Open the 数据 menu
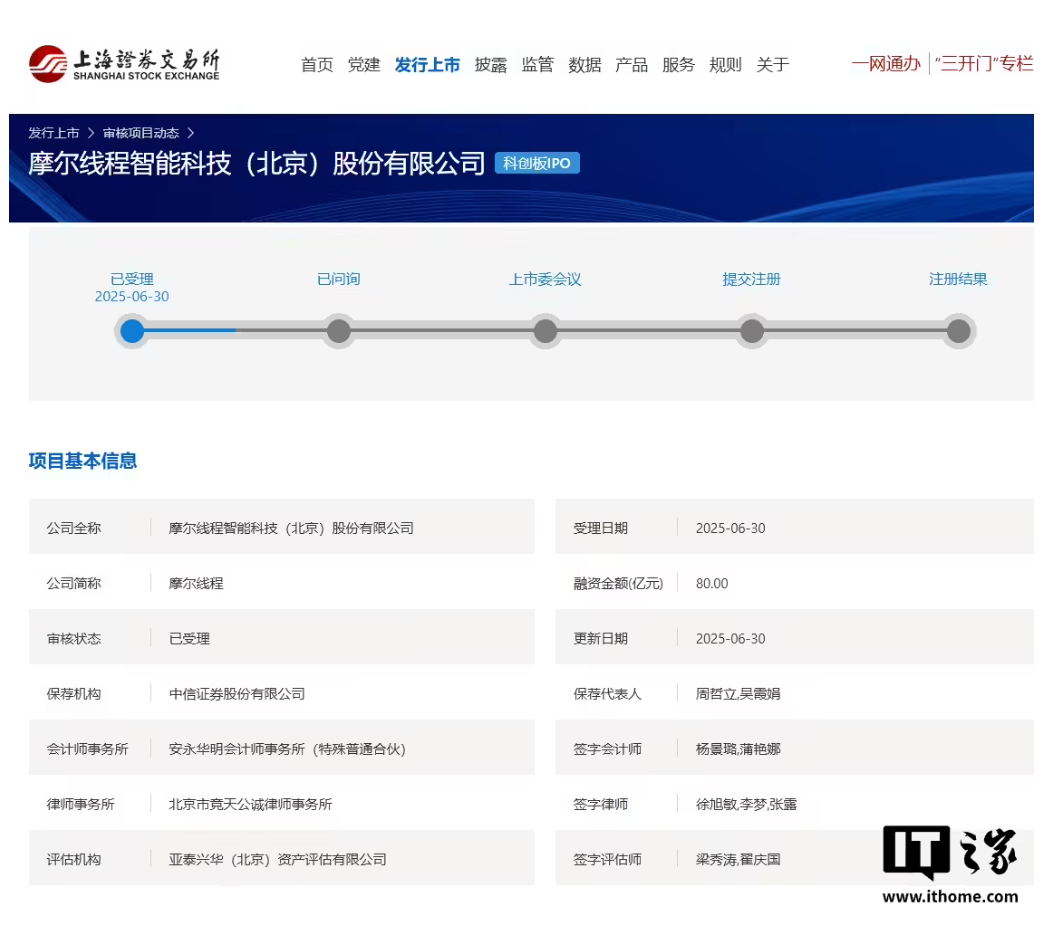The image size is (1048, 930). [x=584, y=65]
